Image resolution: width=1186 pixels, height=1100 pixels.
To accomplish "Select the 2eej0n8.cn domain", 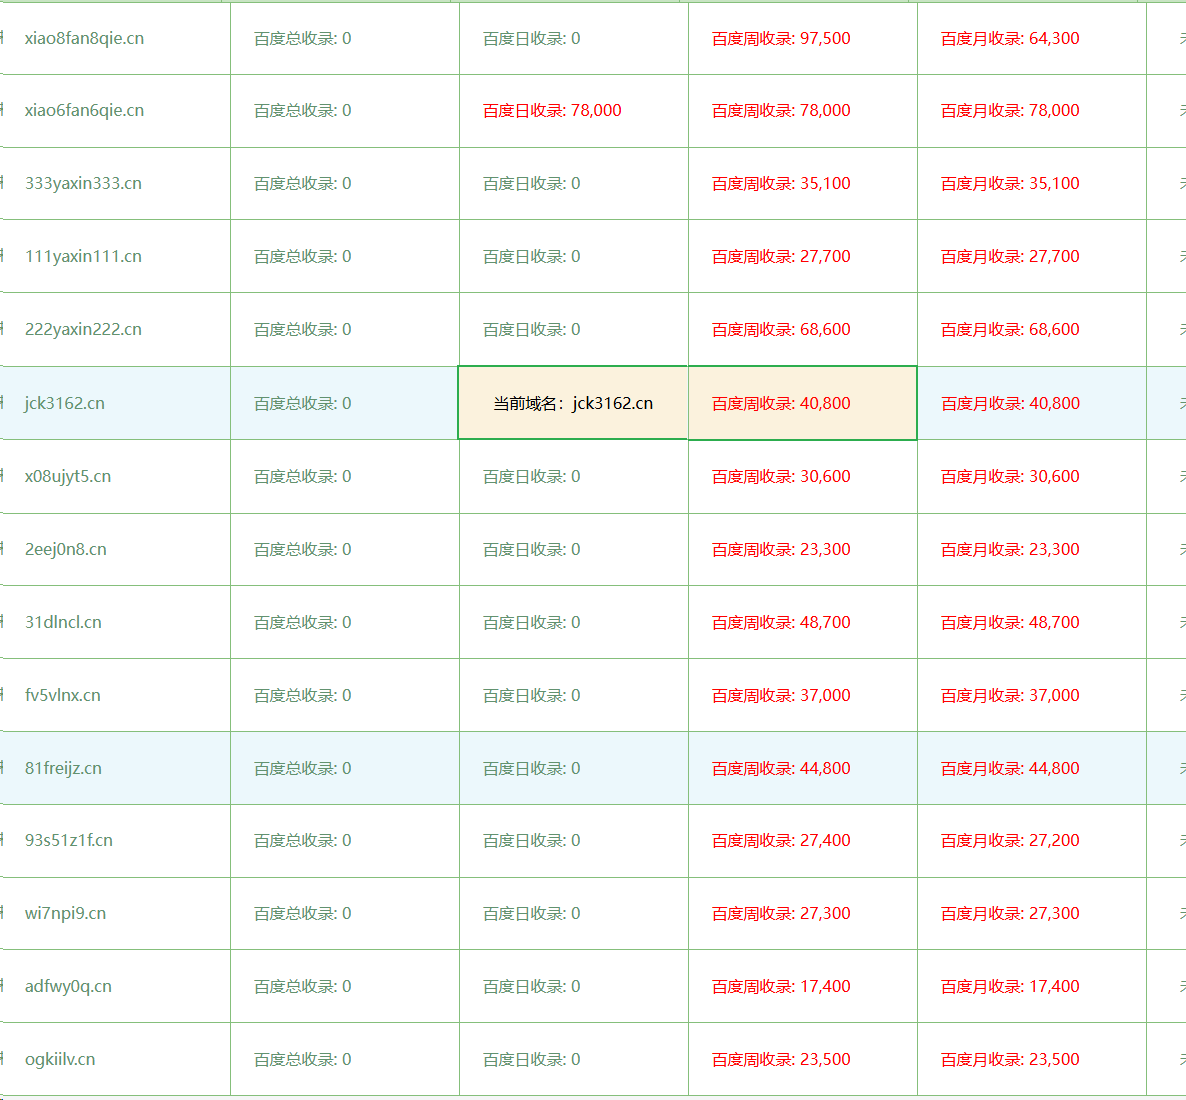I will [66, 550].
